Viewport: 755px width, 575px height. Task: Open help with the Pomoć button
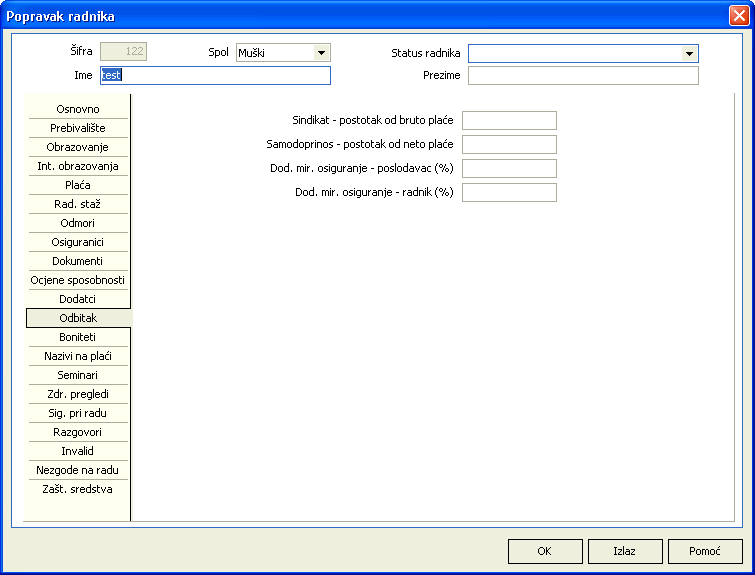tap(704, 551)
